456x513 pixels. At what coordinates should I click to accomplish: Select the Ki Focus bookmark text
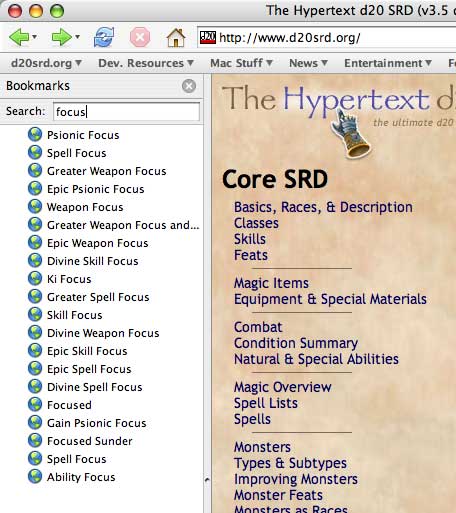point(69,279)
